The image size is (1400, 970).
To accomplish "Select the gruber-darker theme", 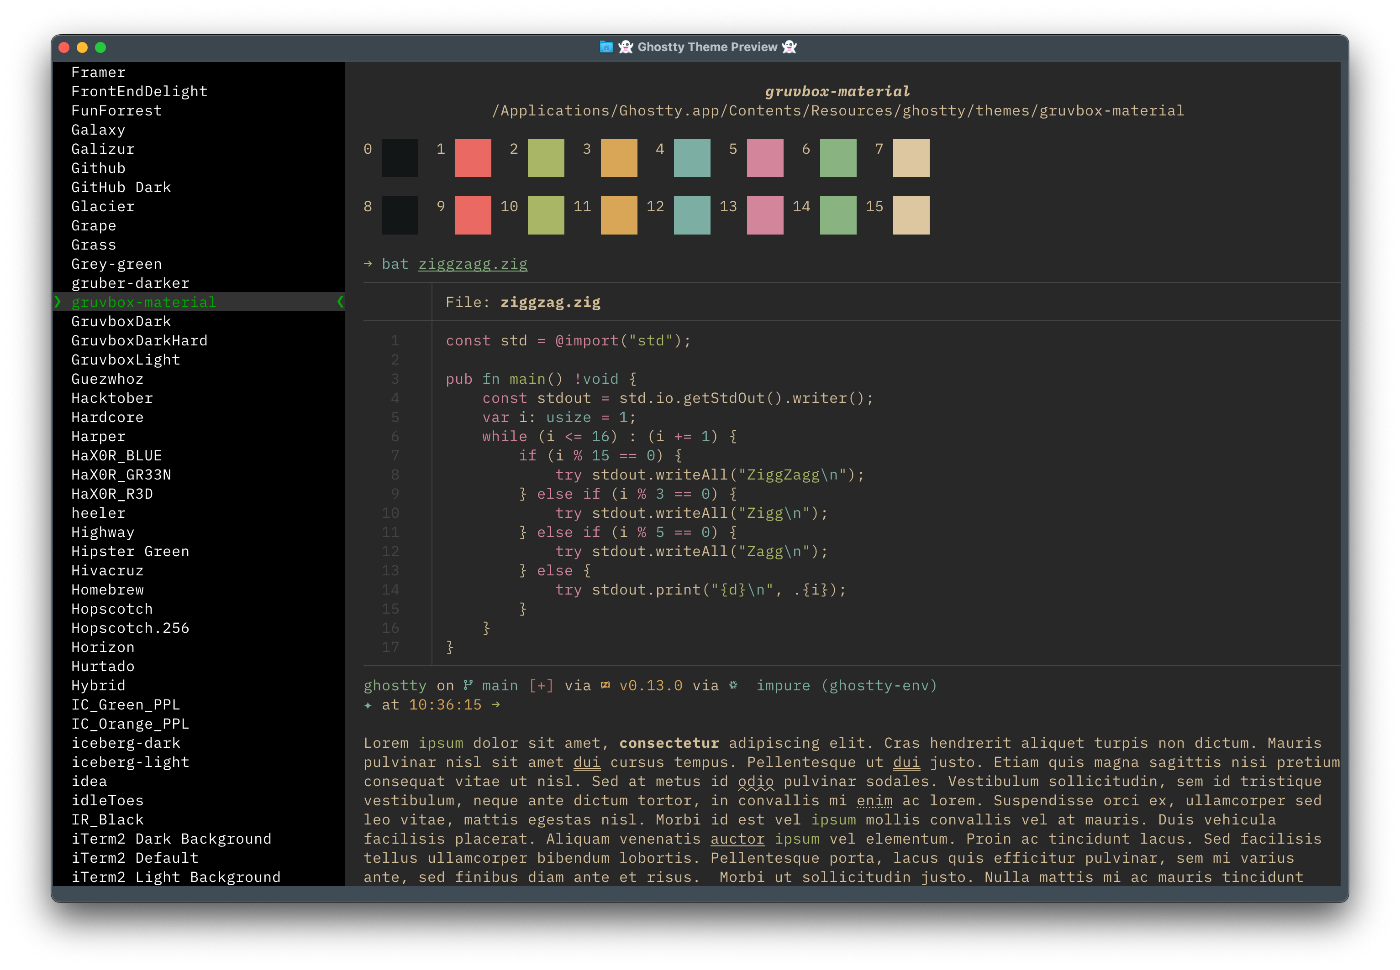I will point(130,283).
